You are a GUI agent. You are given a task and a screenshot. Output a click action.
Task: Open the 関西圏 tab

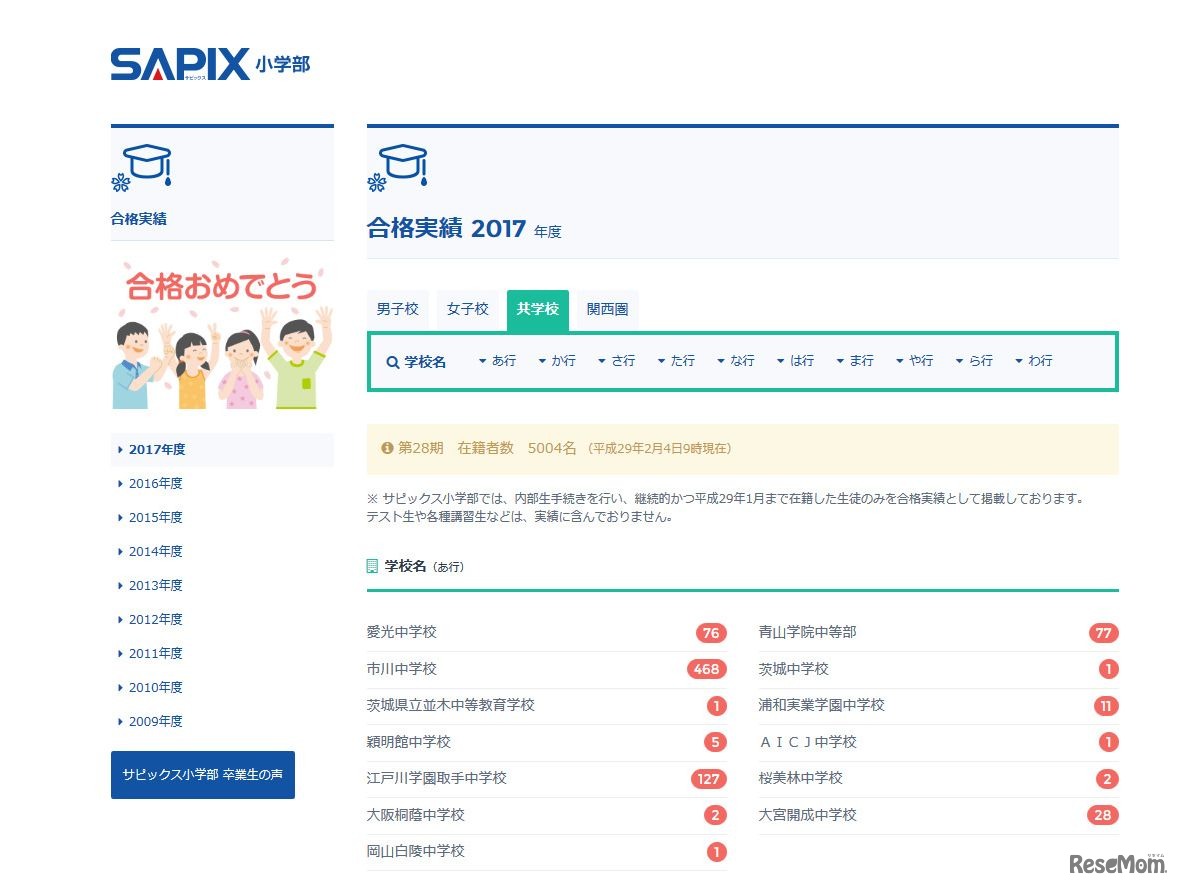[x=607, y=309]
